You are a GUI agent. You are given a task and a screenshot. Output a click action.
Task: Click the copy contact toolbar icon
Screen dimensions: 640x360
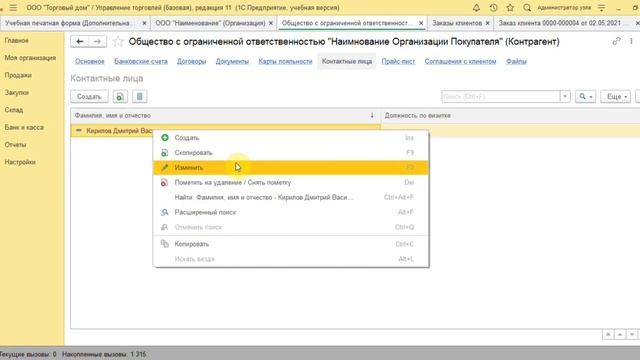point(120,97)
